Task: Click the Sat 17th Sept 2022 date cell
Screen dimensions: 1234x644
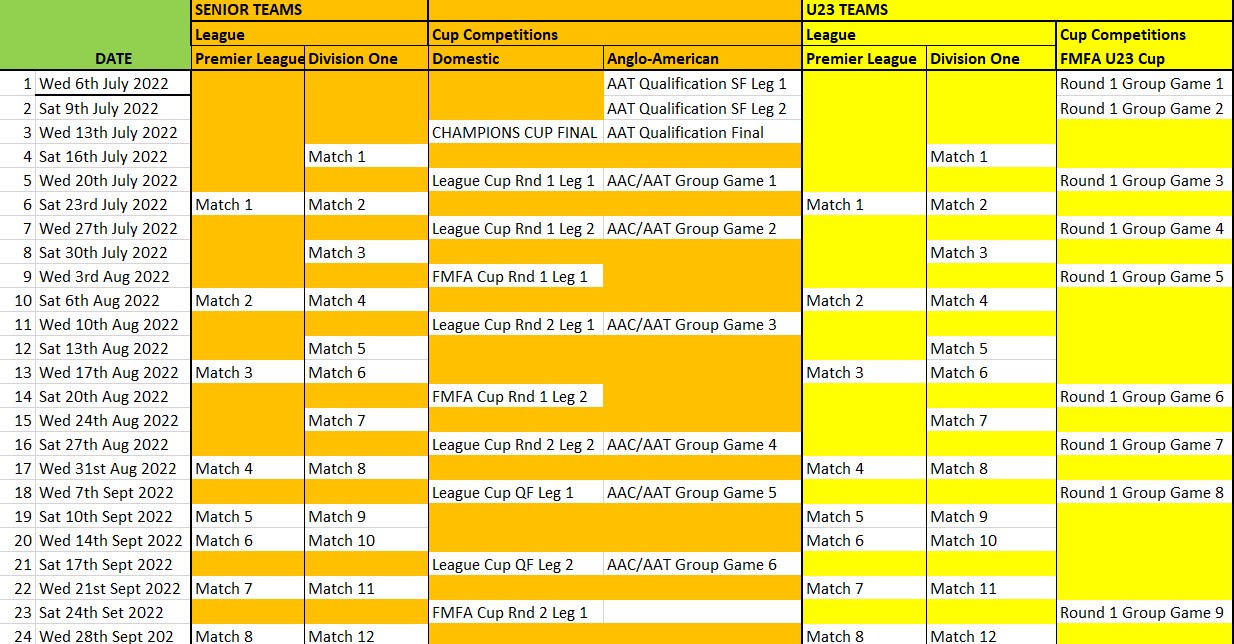Action: [x=113, y=565]
